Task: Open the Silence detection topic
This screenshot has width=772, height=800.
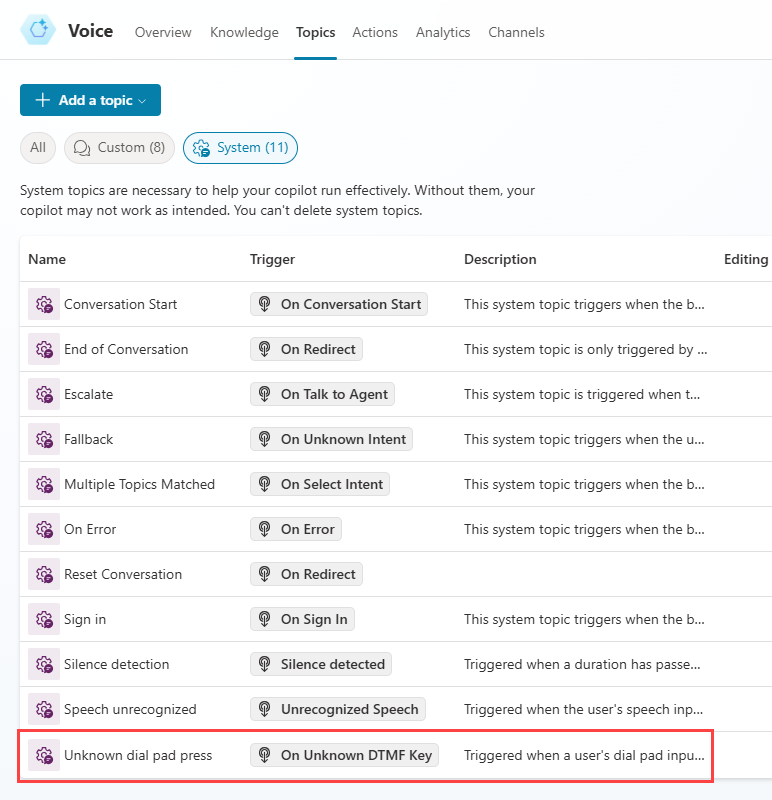Action: click(x=116, y=664)
